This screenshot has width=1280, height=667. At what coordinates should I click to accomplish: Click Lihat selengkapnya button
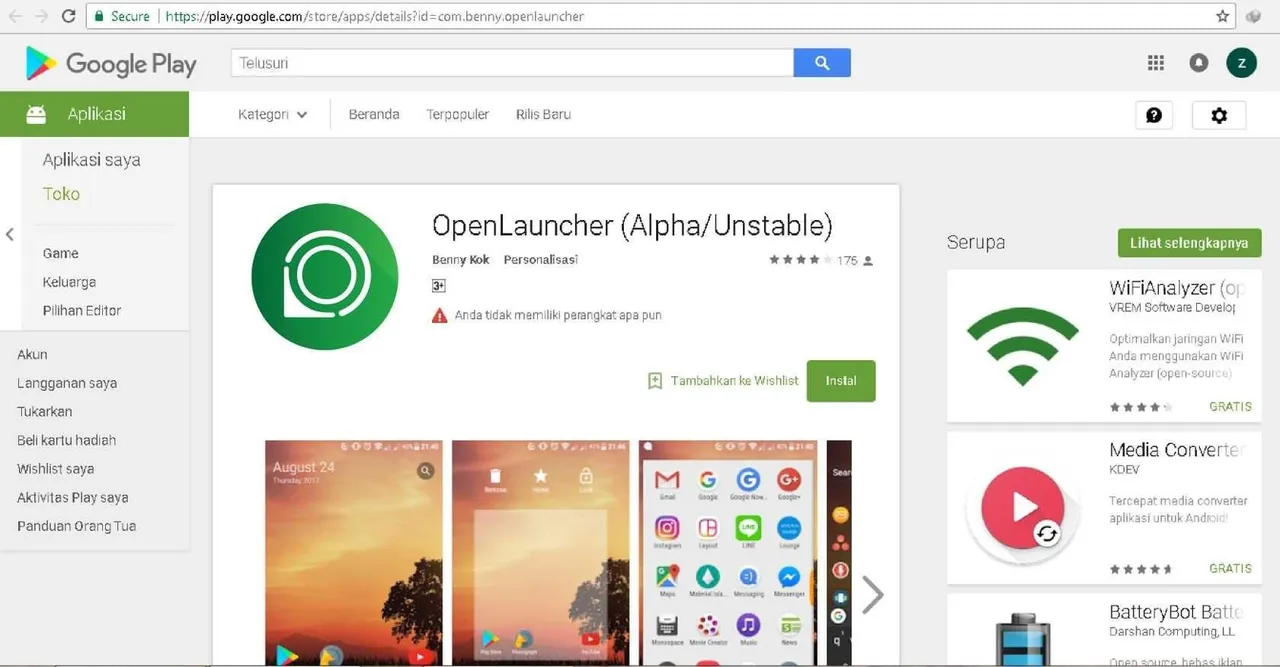(1189, 243)
